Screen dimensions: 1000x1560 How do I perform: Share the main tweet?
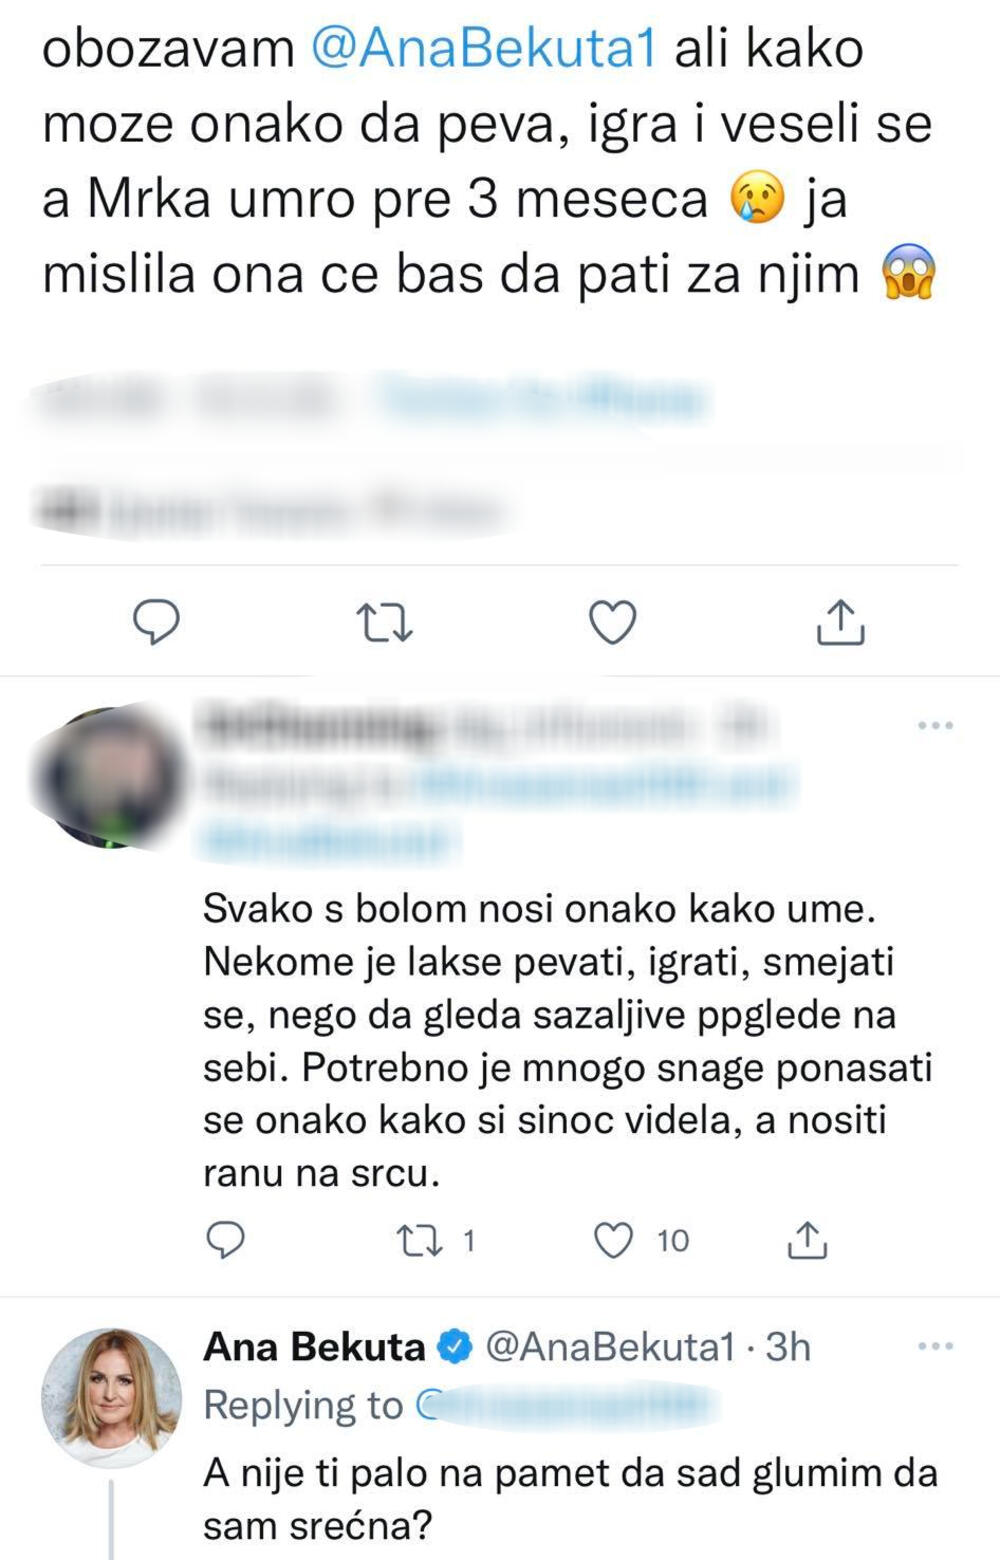[840, 622]
